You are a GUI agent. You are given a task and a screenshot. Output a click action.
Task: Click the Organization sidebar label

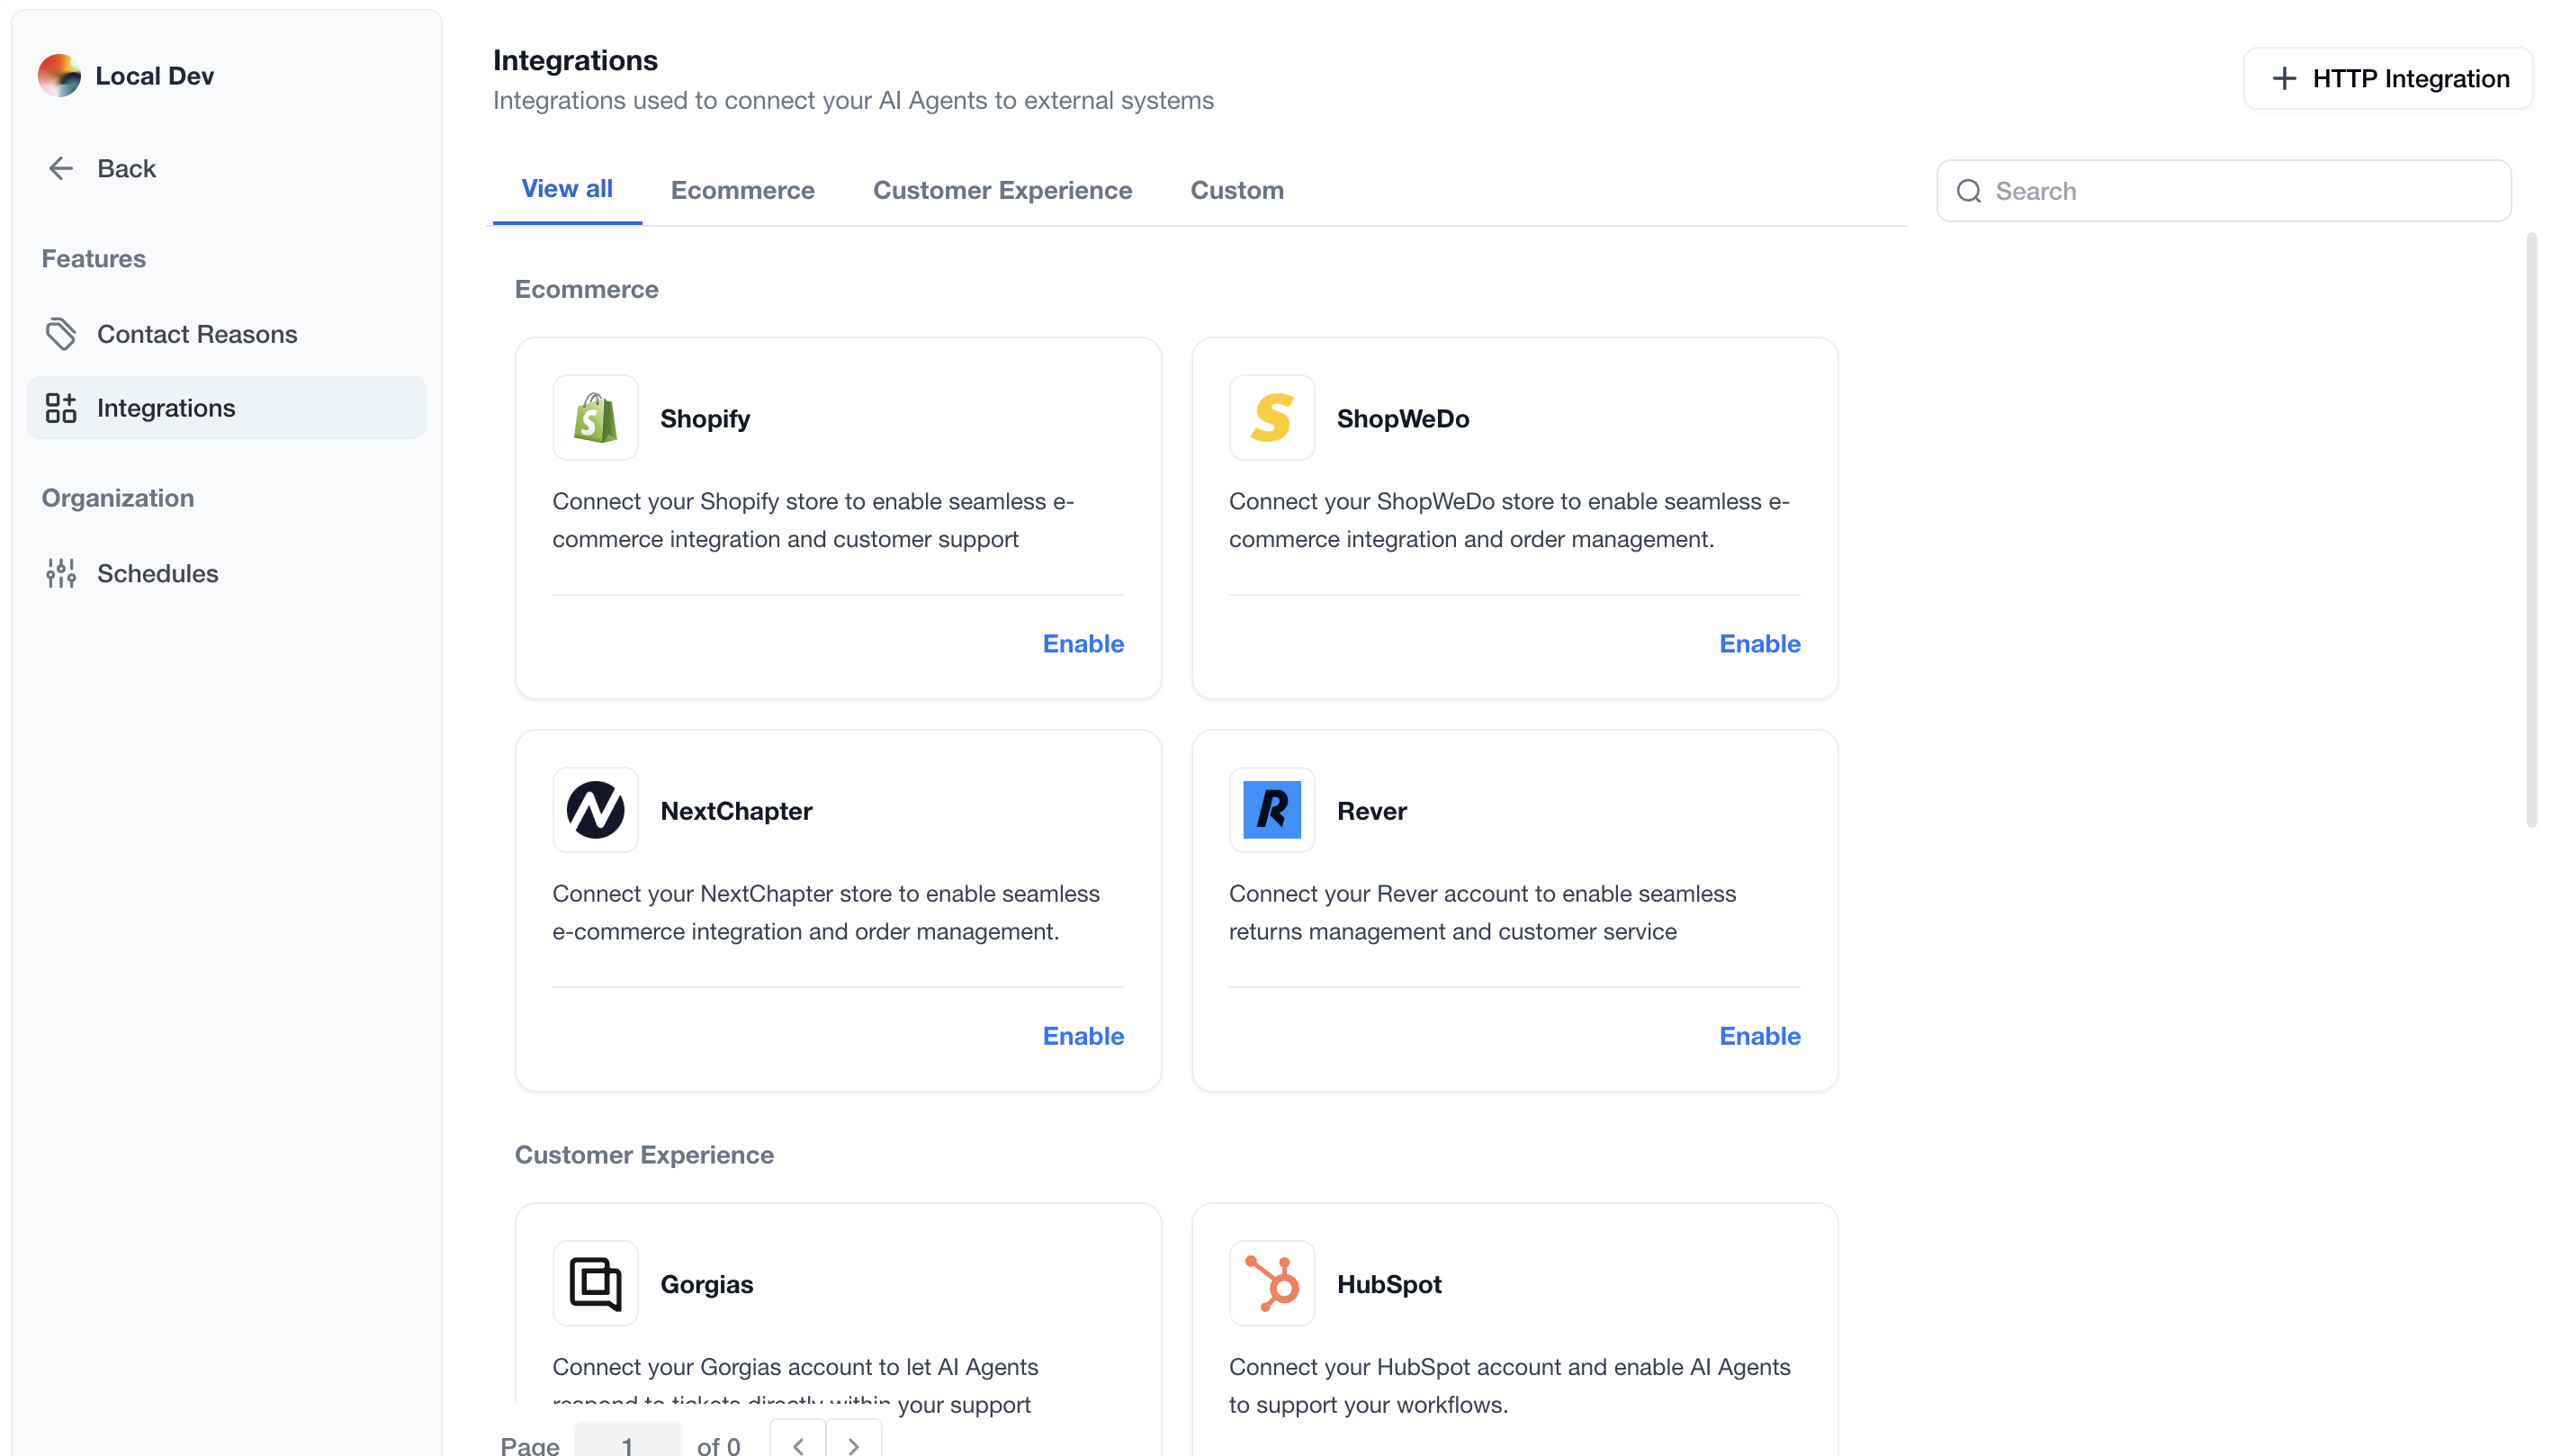coord(117,497)
